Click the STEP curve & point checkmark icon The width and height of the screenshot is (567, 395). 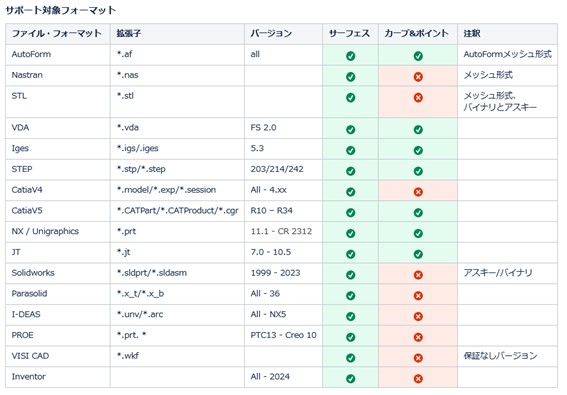418,171
